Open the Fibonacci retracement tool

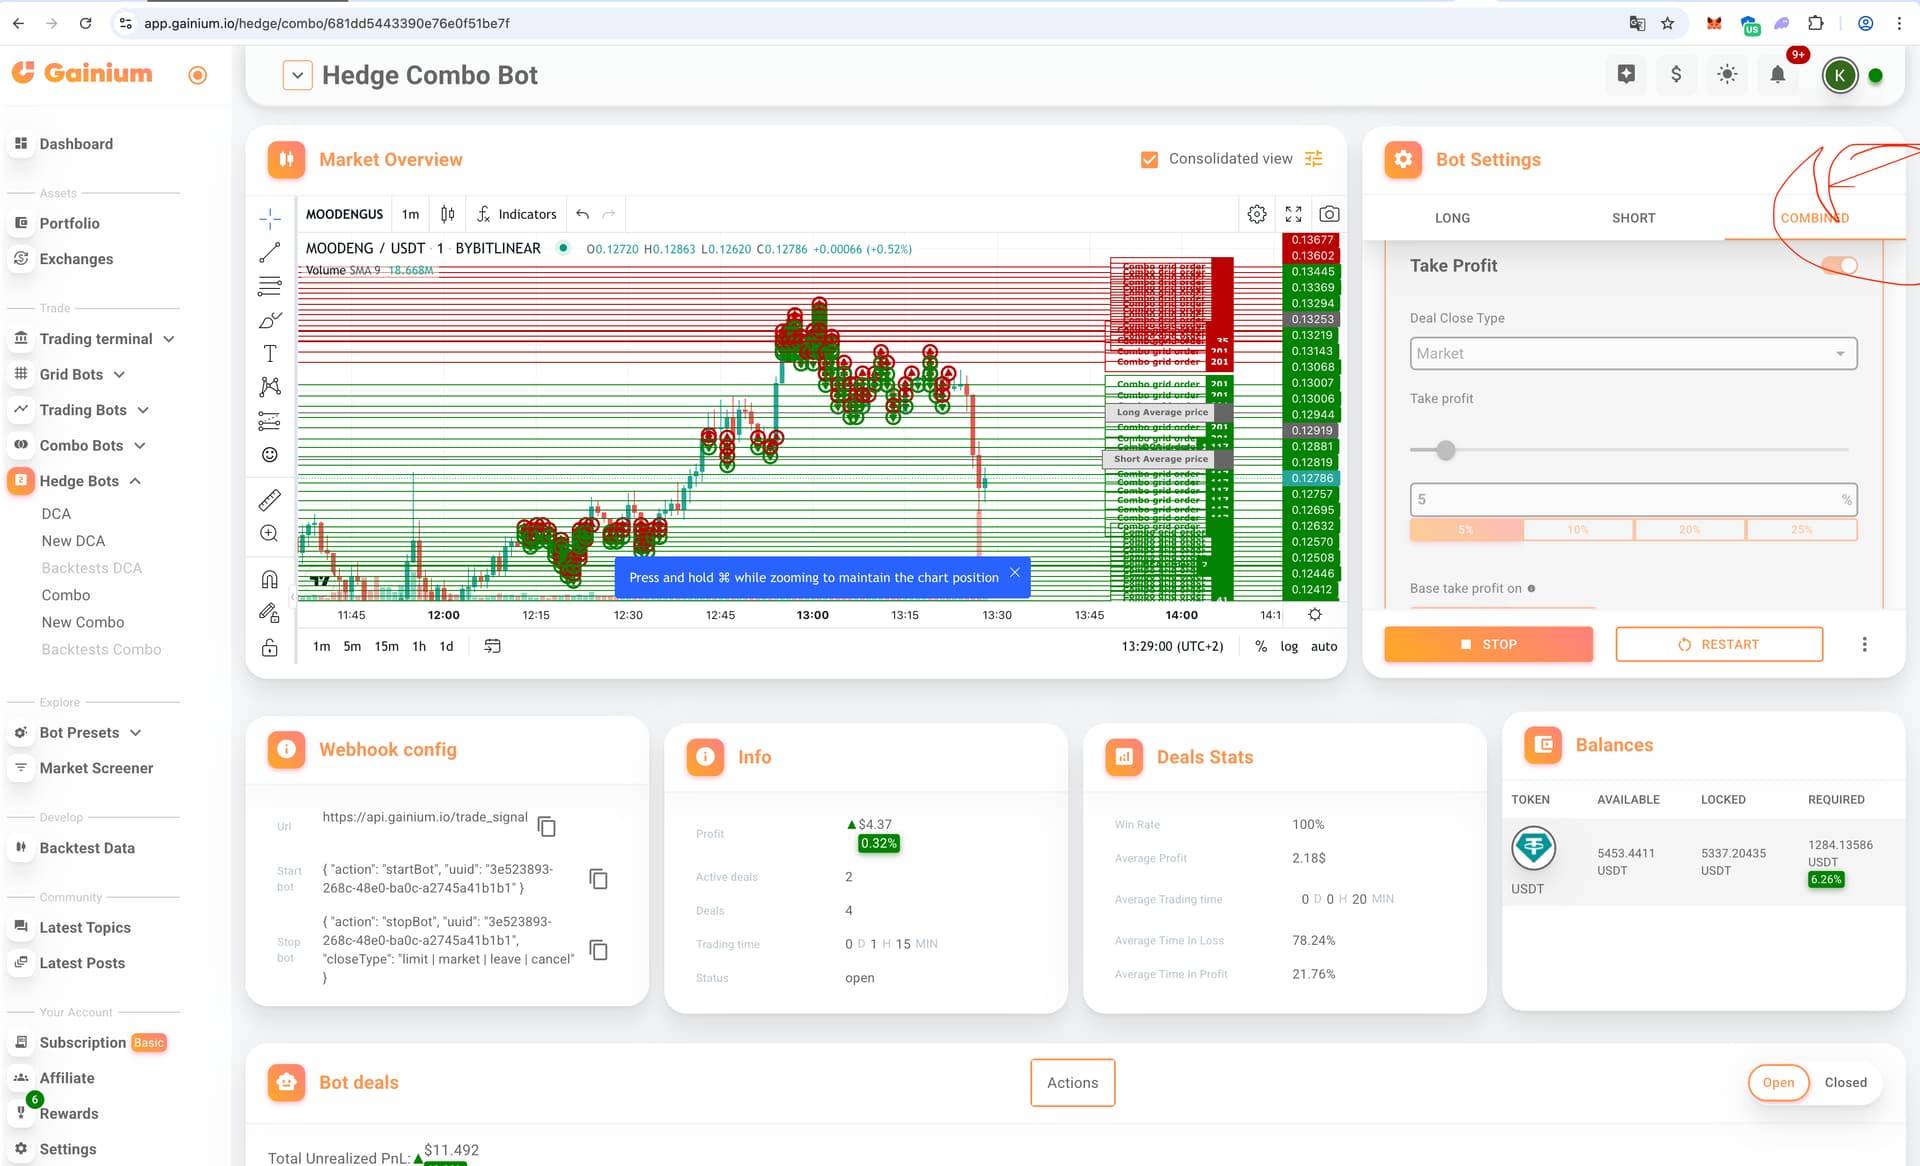tap(270, 286)
